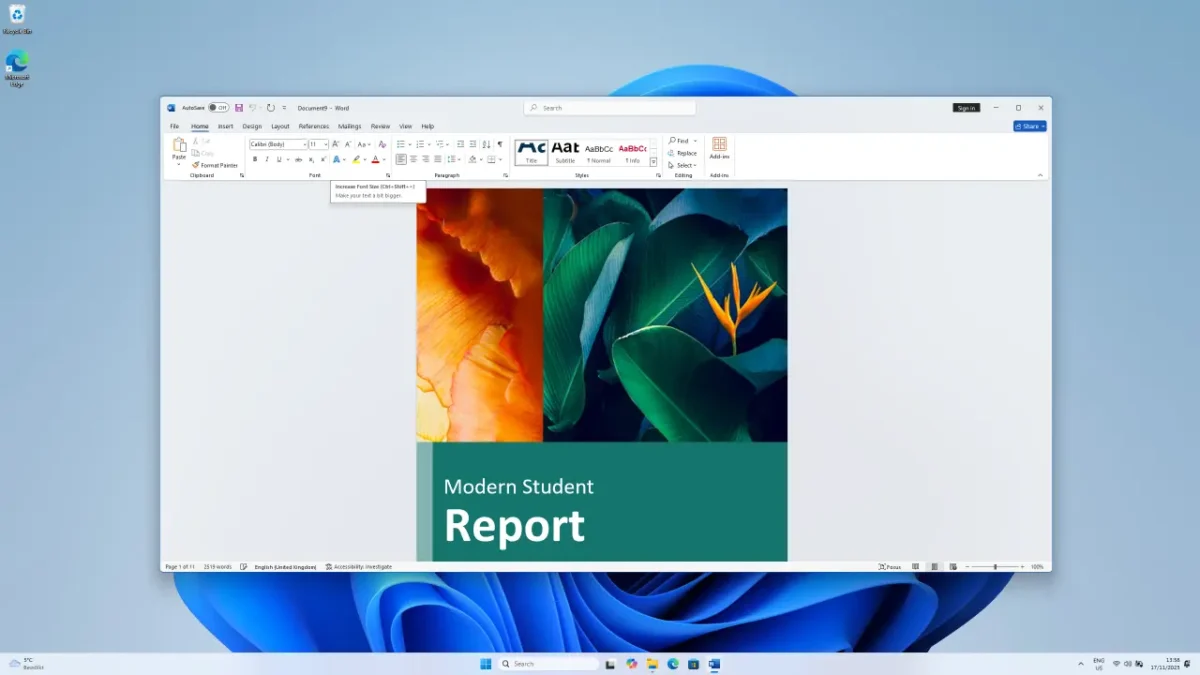
Task: Toggle Show/Hide paragraph marks
Action: 500,145
